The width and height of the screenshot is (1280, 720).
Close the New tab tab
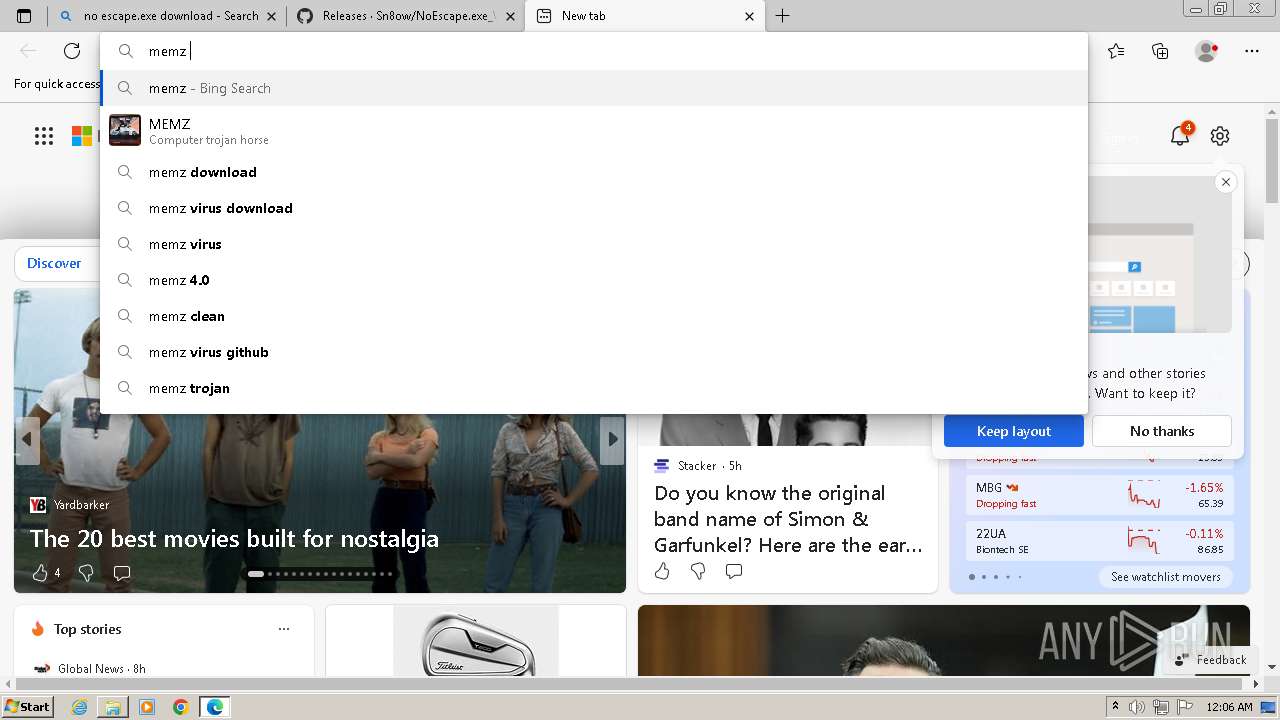click(x=750, y=16)
